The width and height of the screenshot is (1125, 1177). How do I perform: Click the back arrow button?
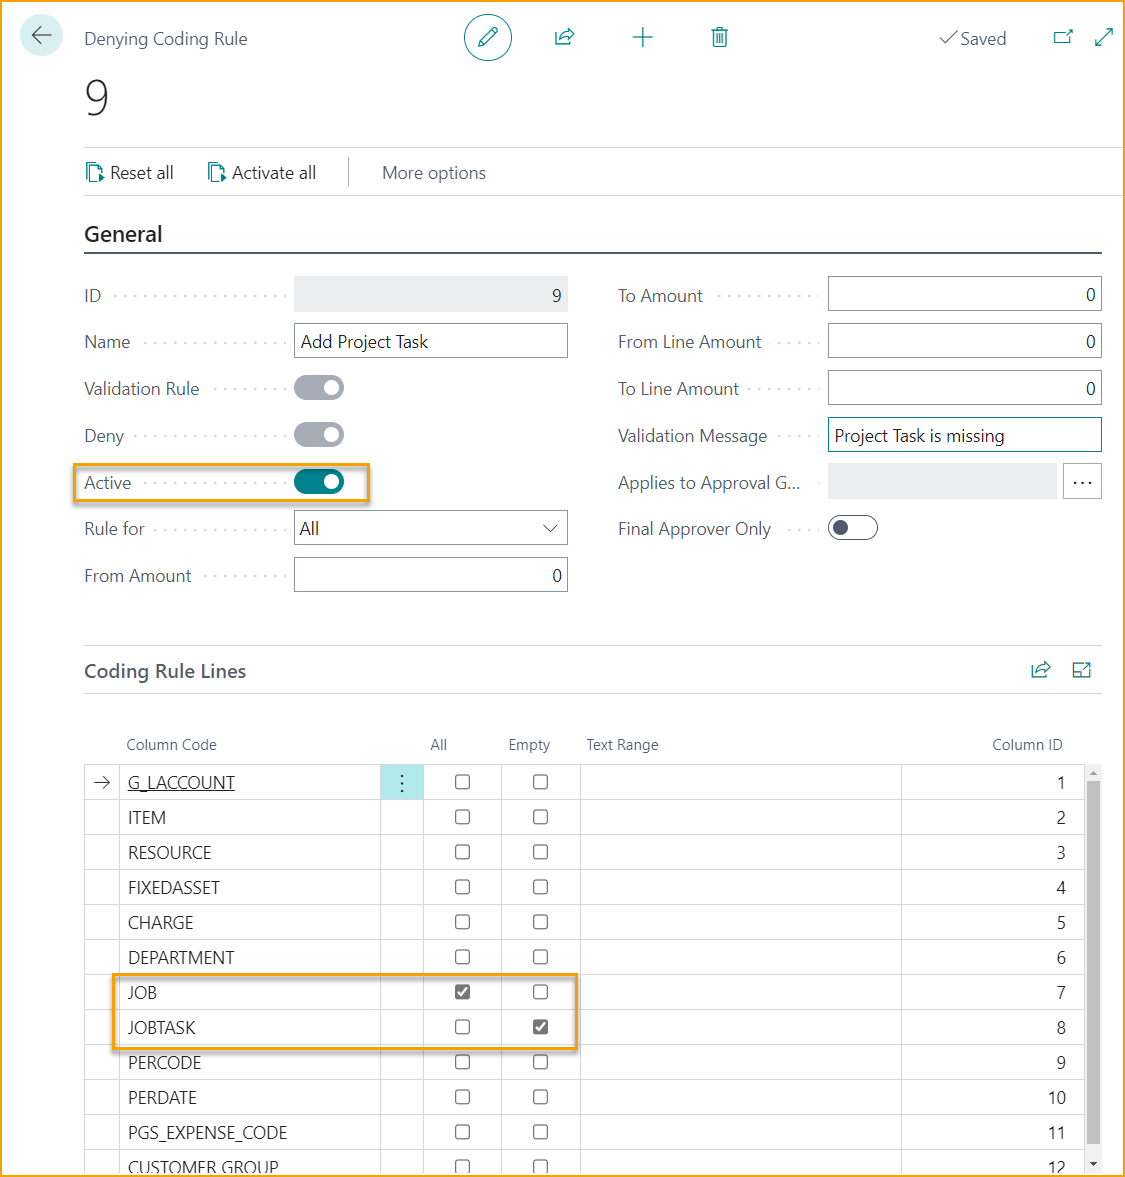click(41, 36)
